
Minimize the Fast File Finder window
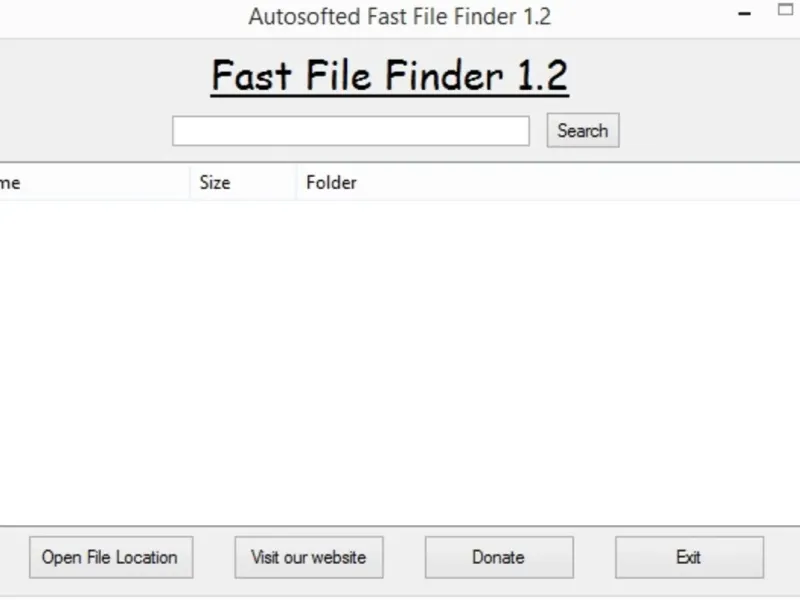[x=745, y=14]
